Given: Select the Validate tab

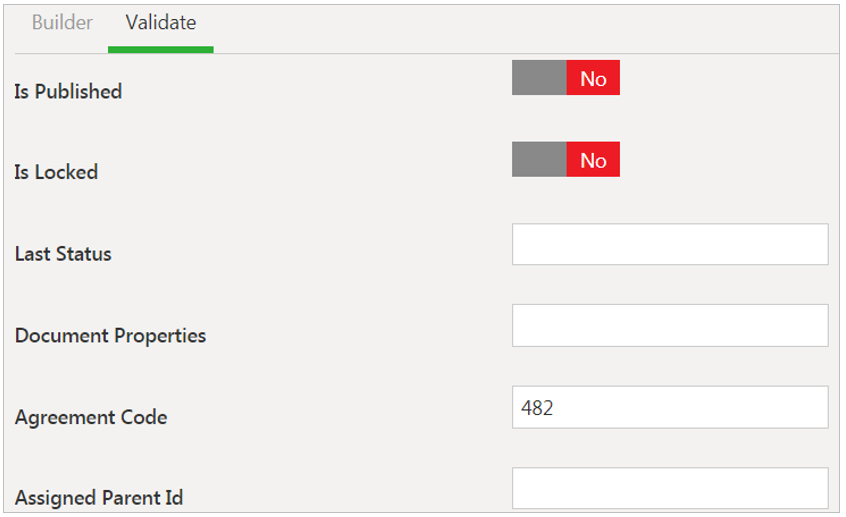Looking at the screenshot, I should pos(160,23).
